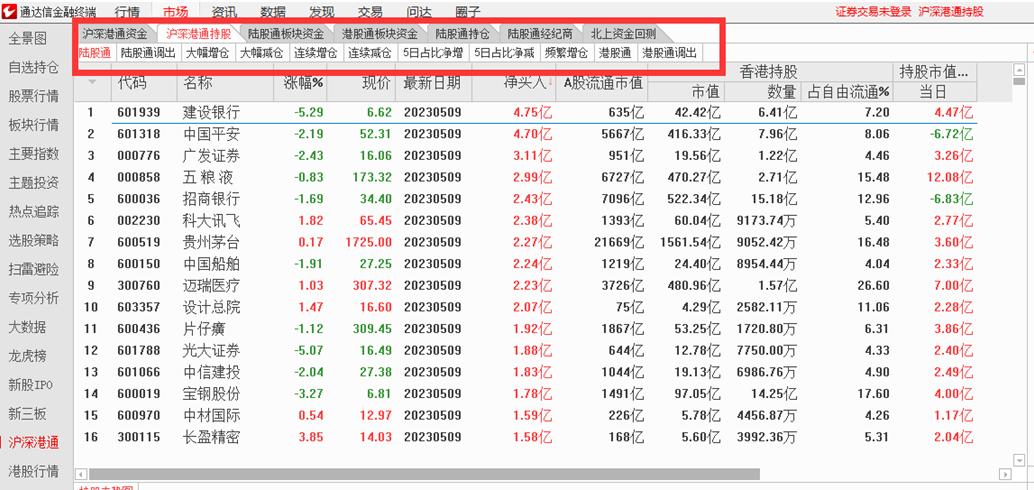Open 选股策略 in sidebar
Image resolution: width=1034 pixels, height=490 pixels.
click(33, 240)
